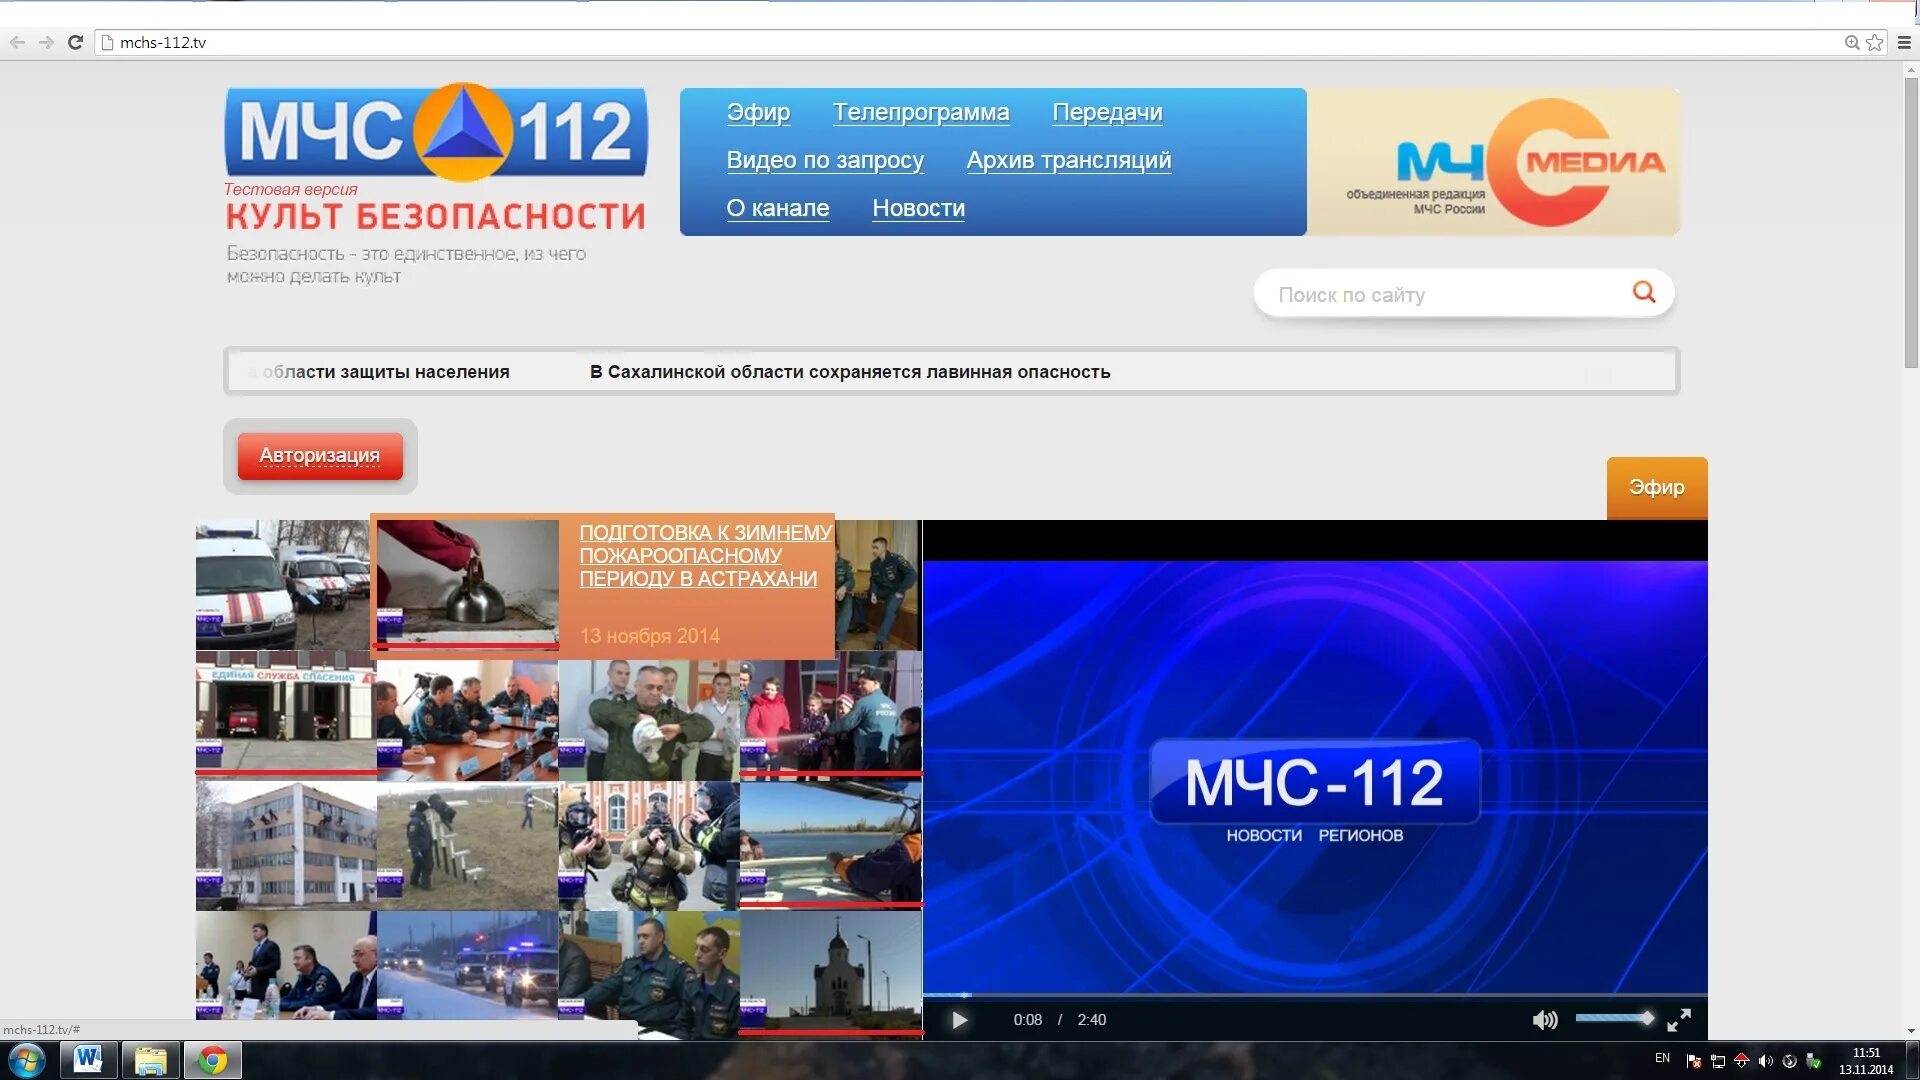Open the convoy with blue lights thumbnail
The height and width of the screenshot is (1080, 1920).
coord(467,965)
